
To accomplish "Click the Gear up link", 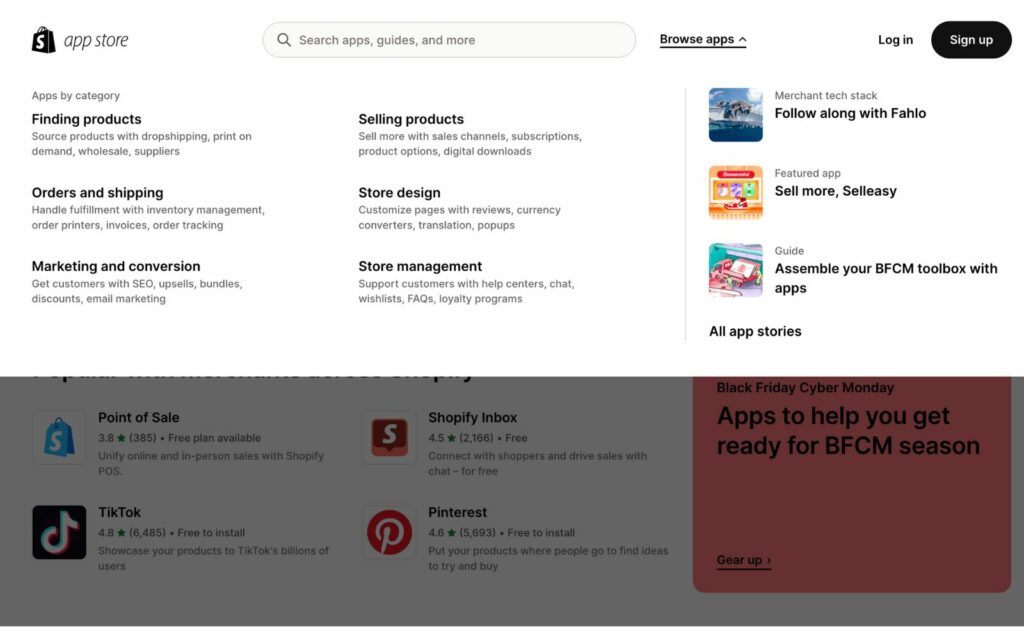I will (x=743, y=560).
